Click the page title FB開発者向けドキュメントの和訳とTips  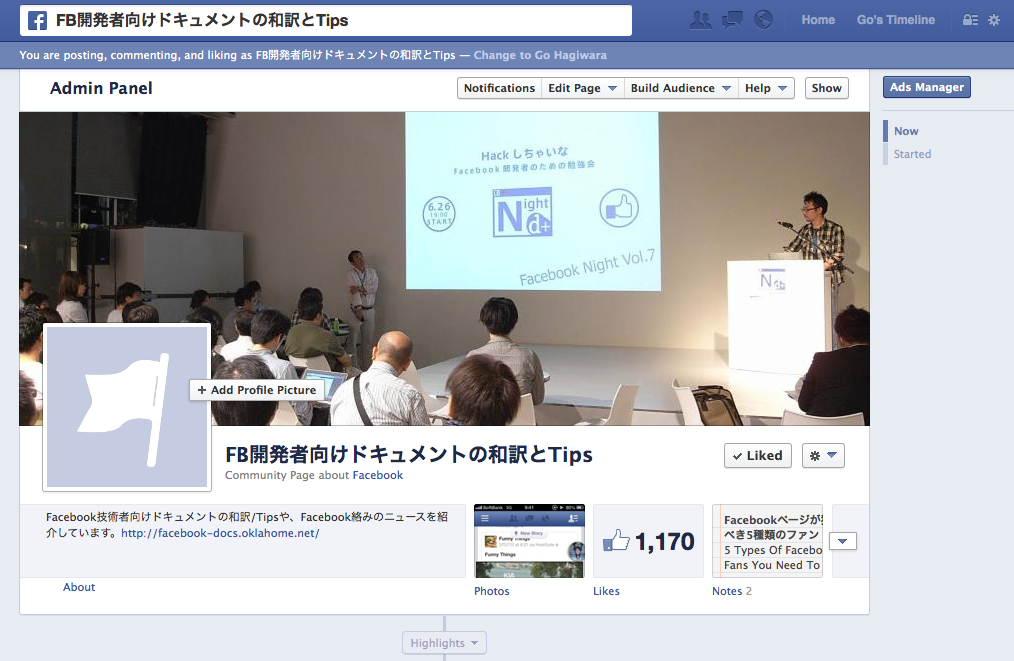tap(409, 455)
